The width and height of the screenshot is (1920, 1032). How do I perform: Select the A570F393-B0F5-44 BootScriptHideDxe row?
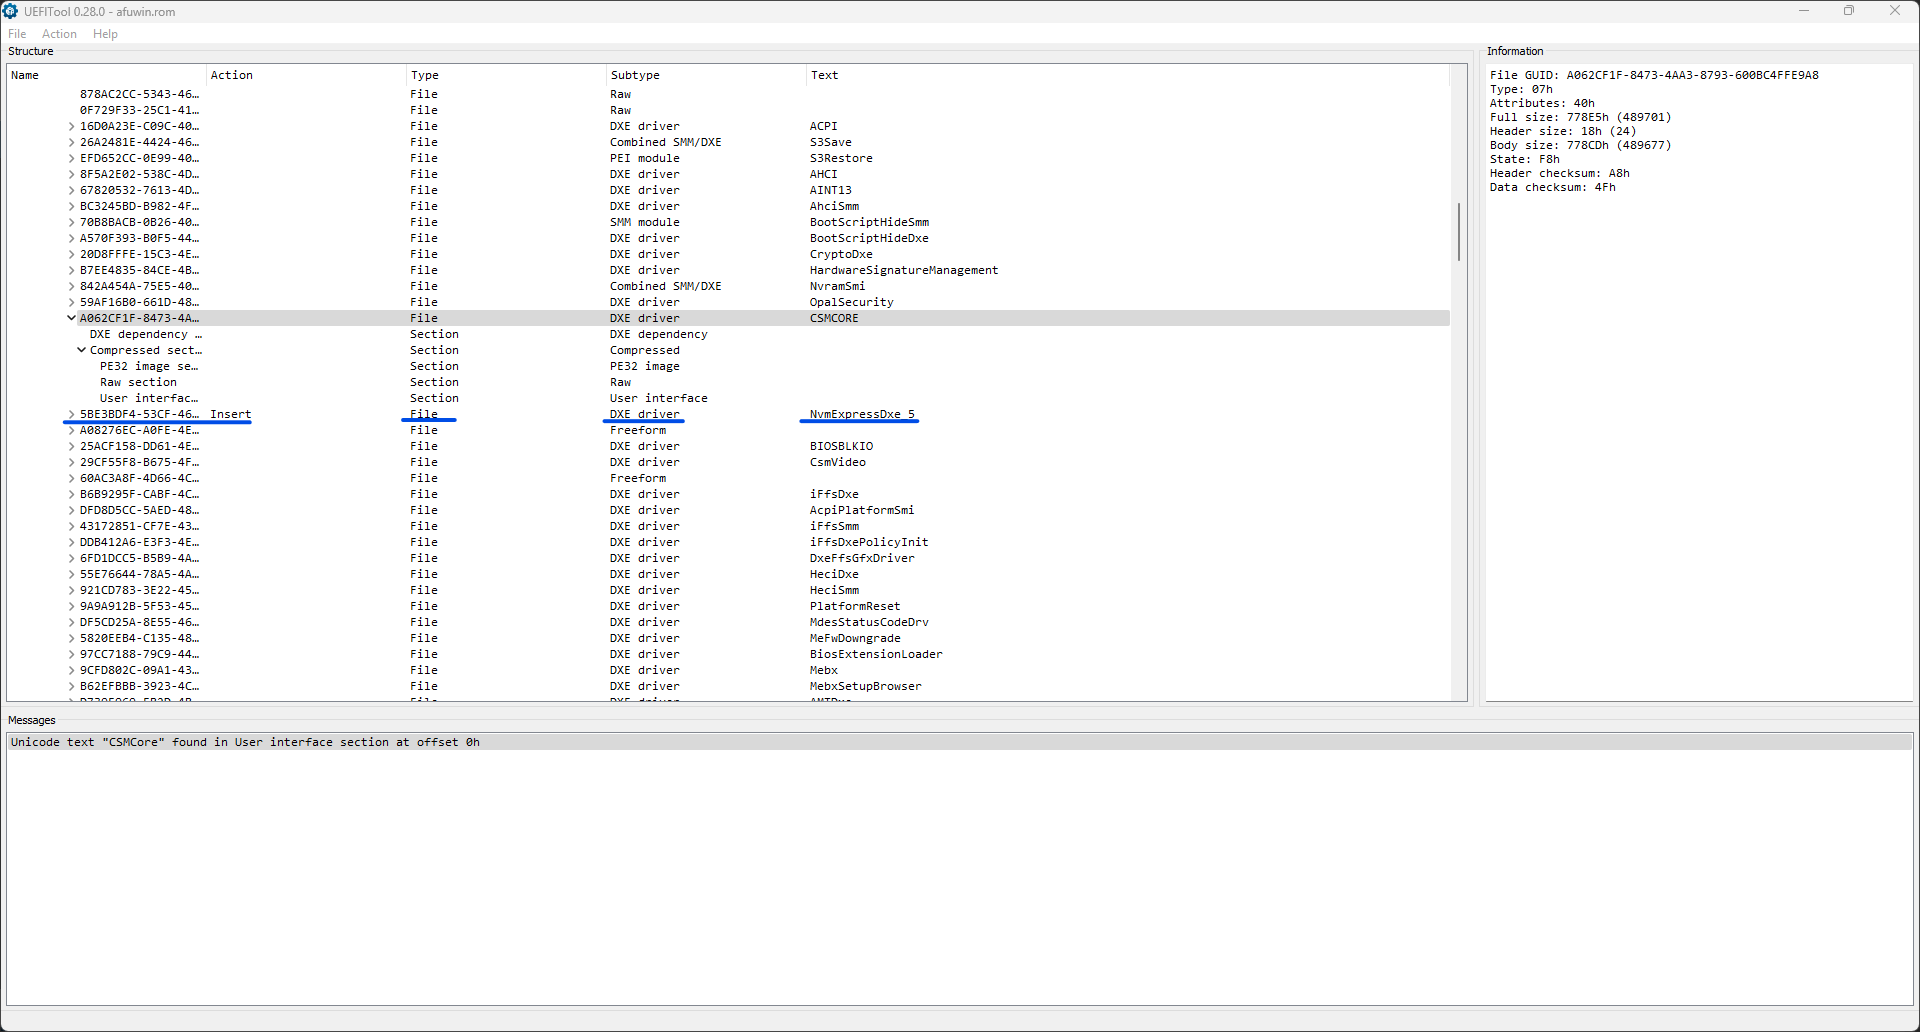click(x=728, y=238)
